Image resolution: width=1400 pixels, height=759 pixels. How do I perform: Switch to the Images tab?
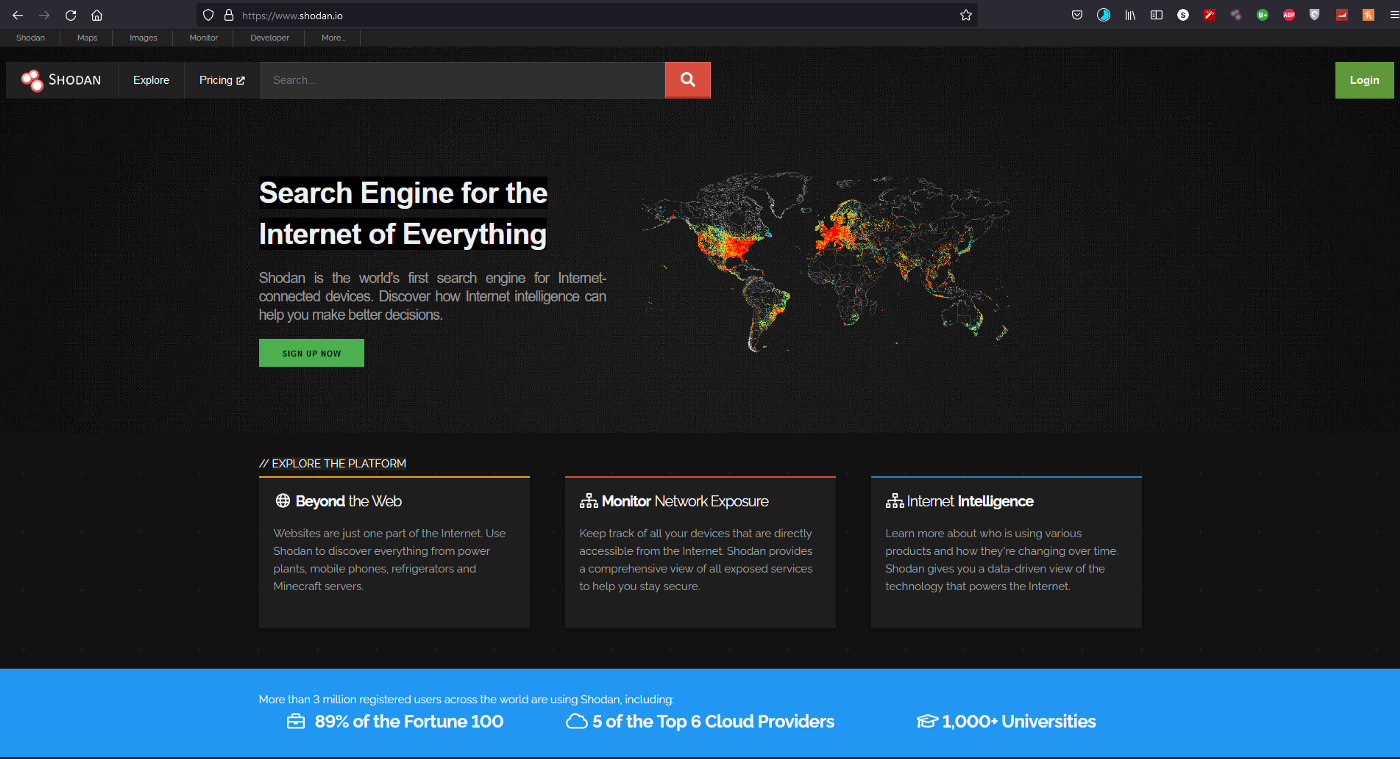click(x=143, y=38)
